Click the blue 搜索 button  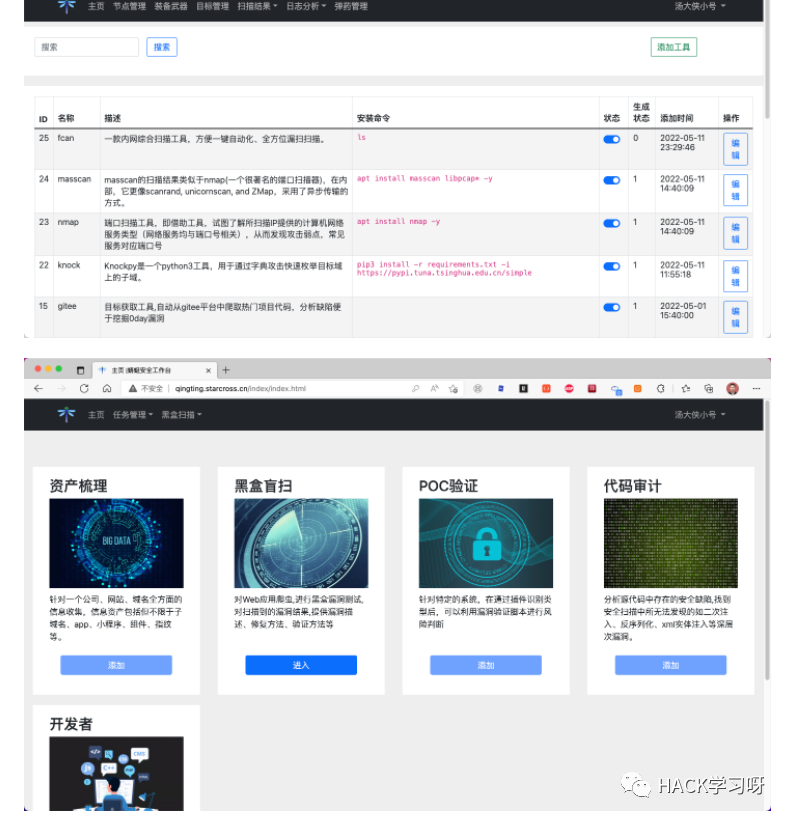(162, 47)
